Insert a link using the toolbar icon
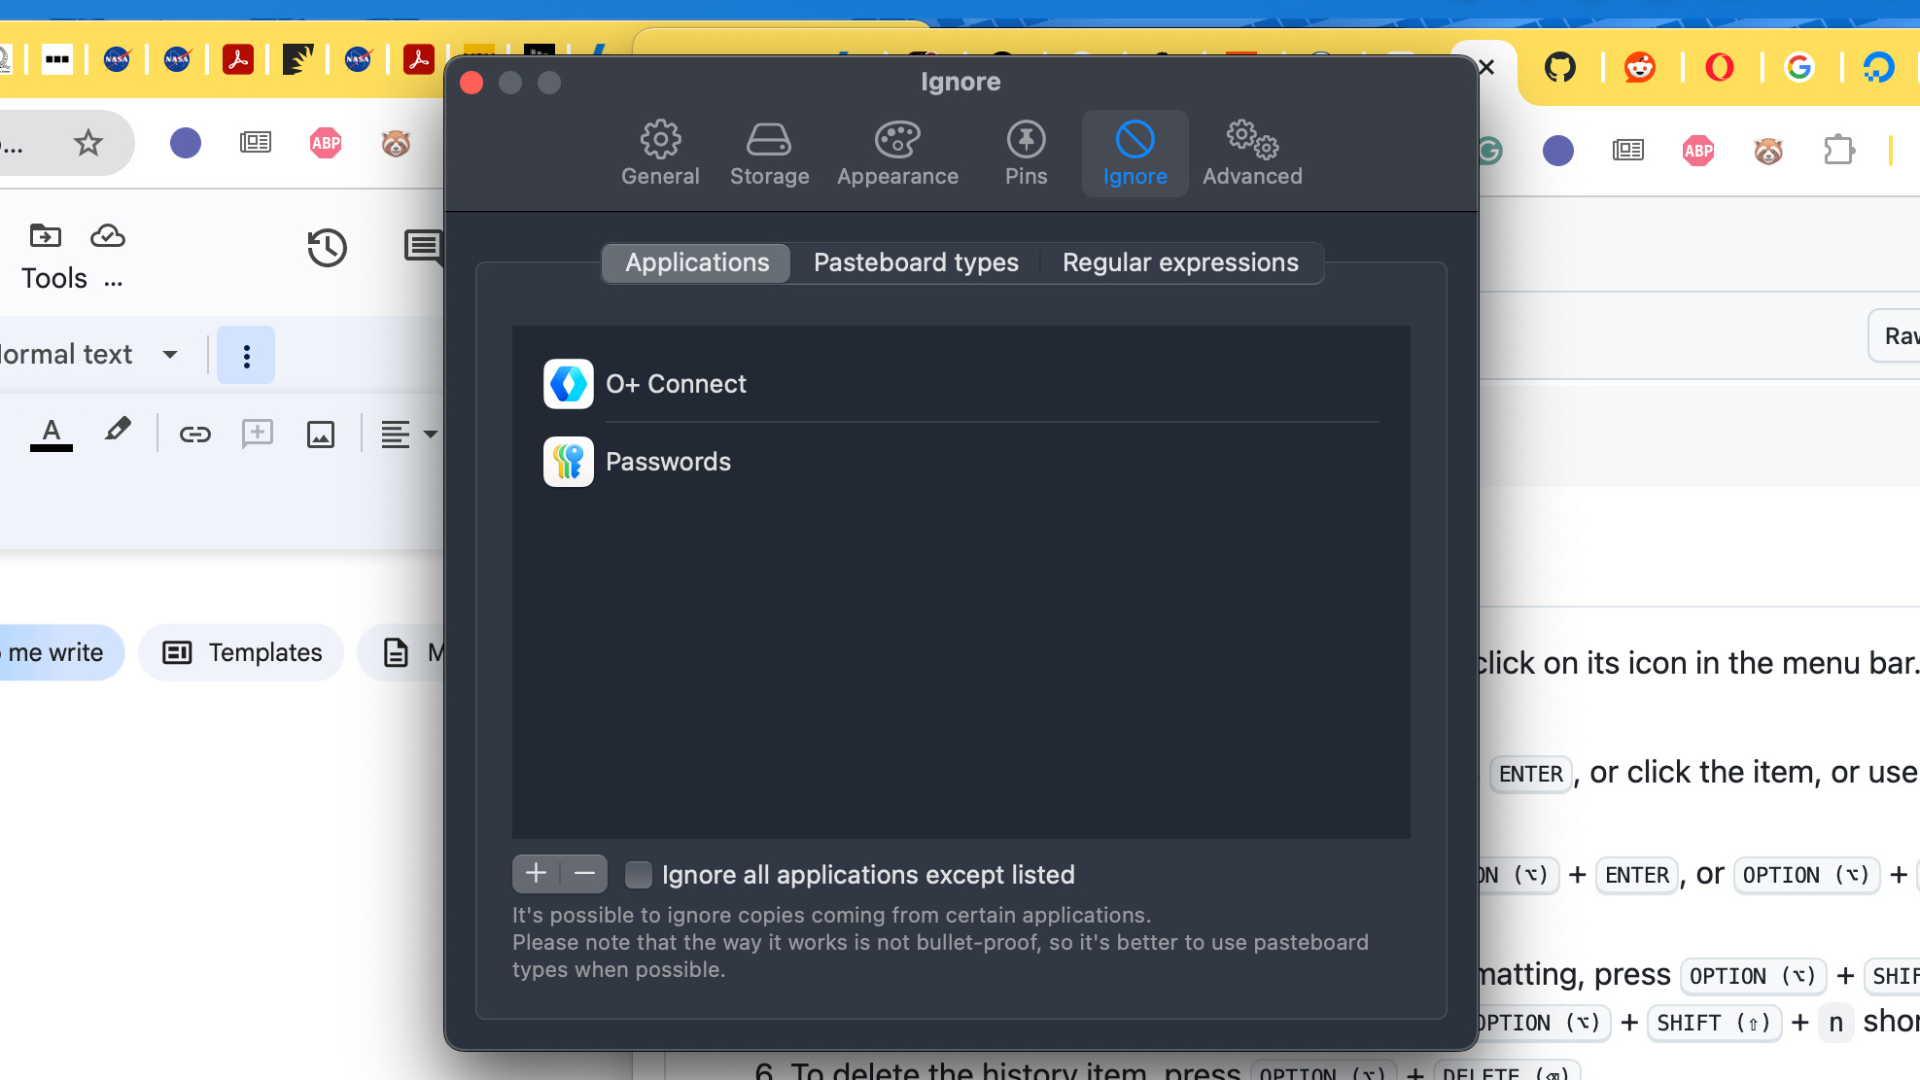Image resolution: width=1920 pixels, height=1080 pixels. pos(195,433)
